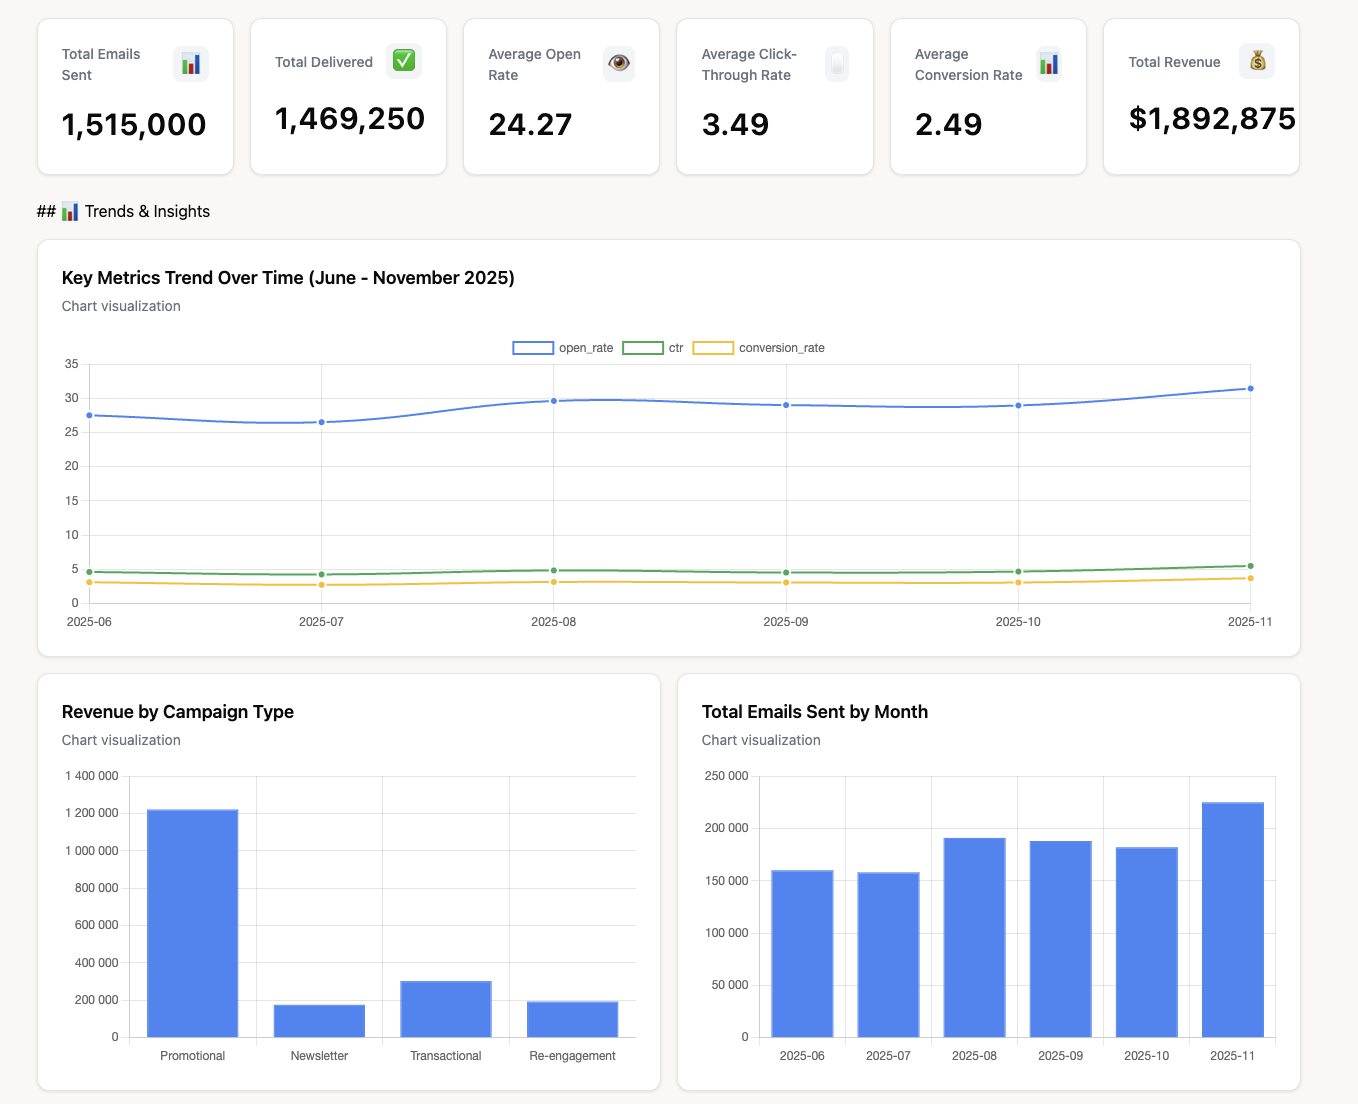Toggle the ctr series in the legend
This screenshot has width=1358, height=1104.
click(676, 348)
